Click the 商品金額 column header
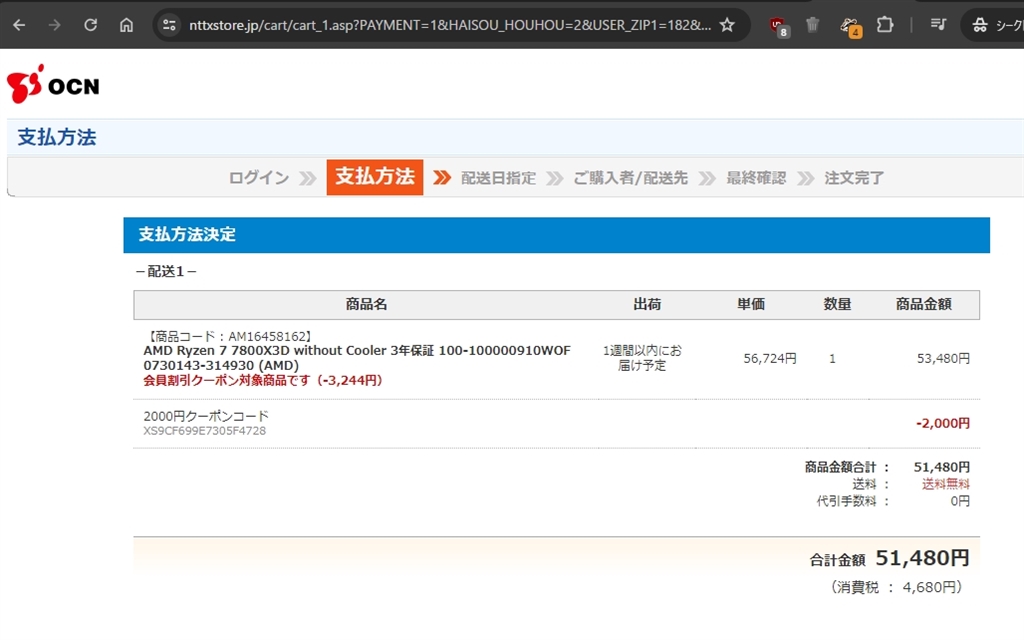 [x=923, y=304]
